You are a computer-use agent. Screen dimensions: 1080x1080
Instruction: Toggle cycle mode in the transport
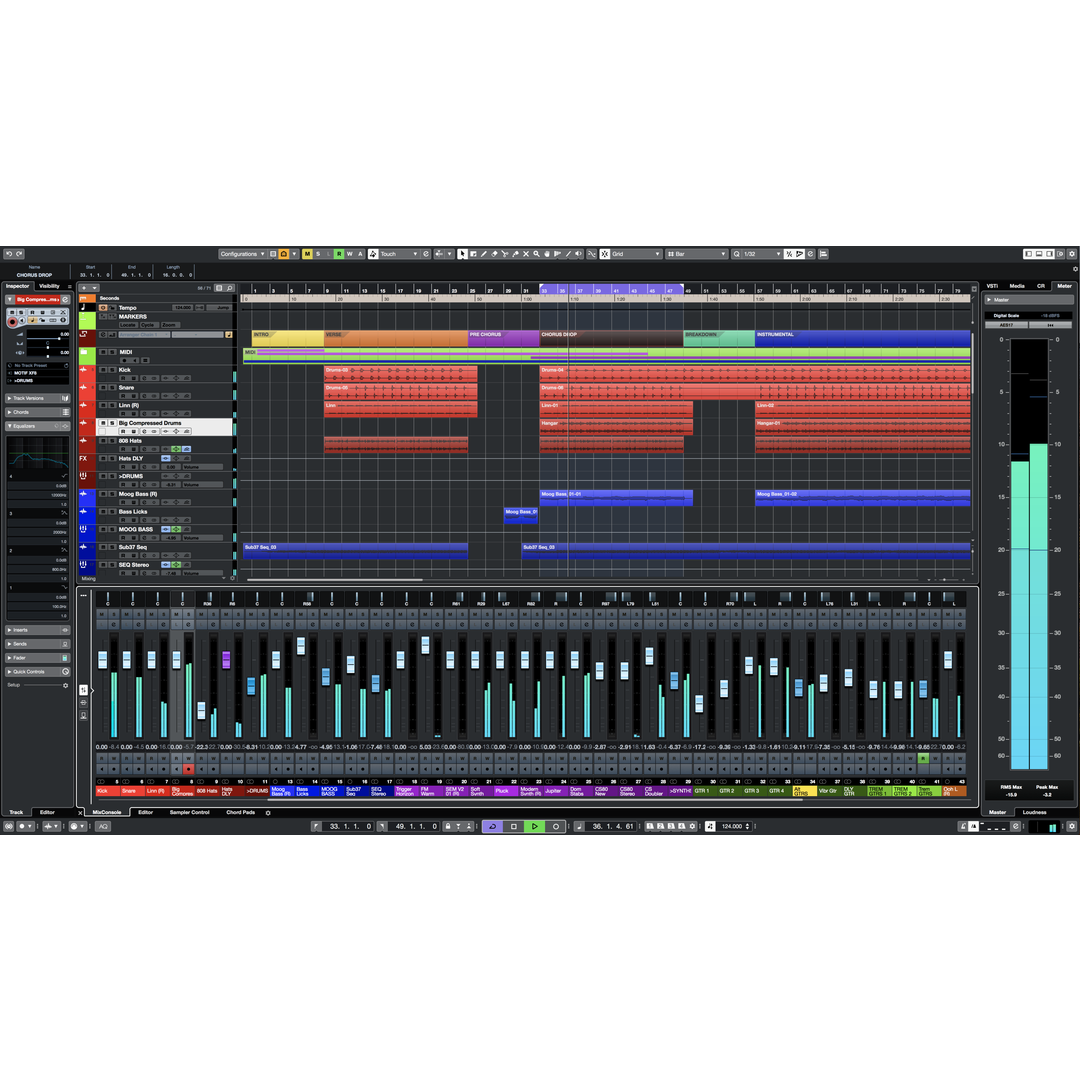492,826
